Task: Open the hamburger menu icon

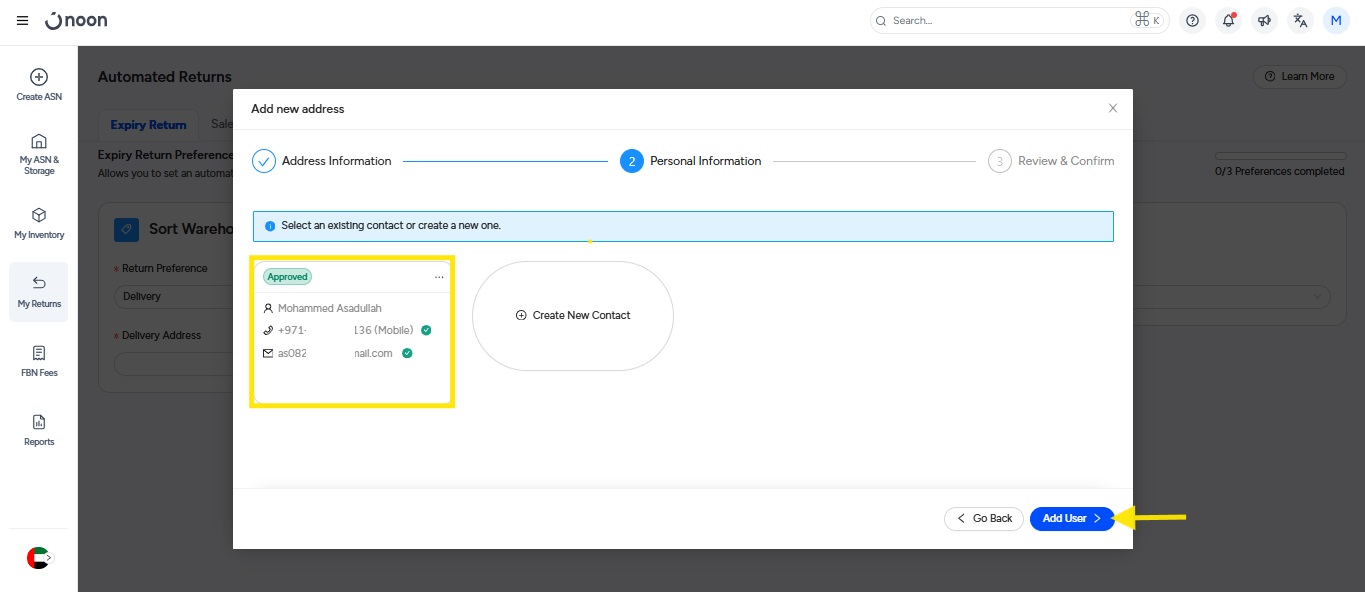Action: coord(22,21)
